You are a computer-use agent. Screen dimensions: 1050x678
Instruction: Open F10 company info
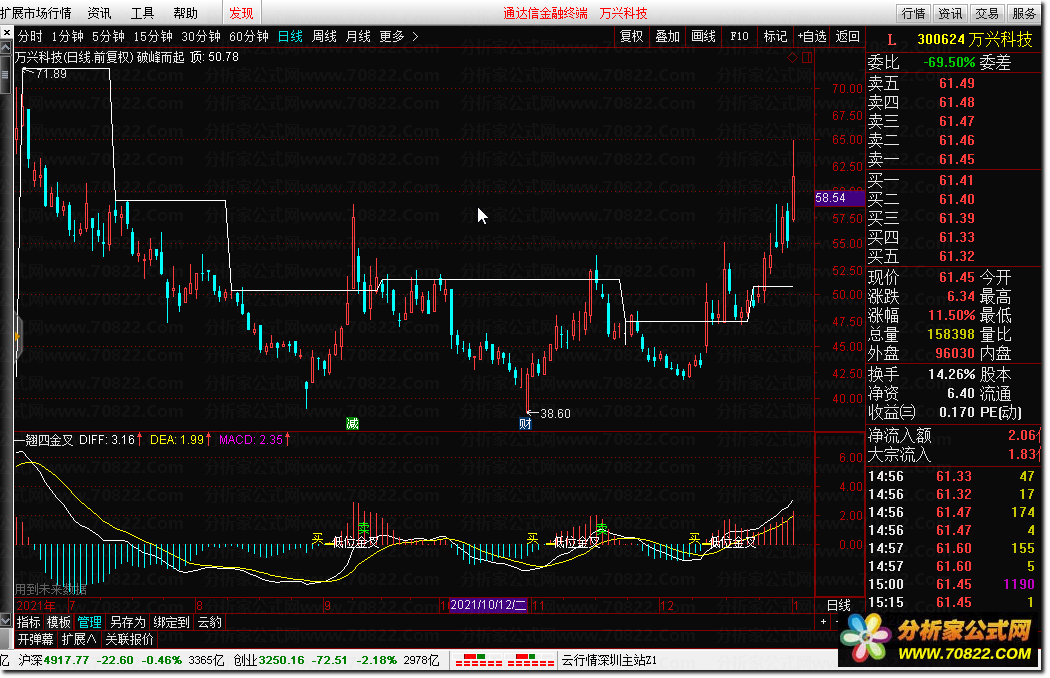pos(739,37)
